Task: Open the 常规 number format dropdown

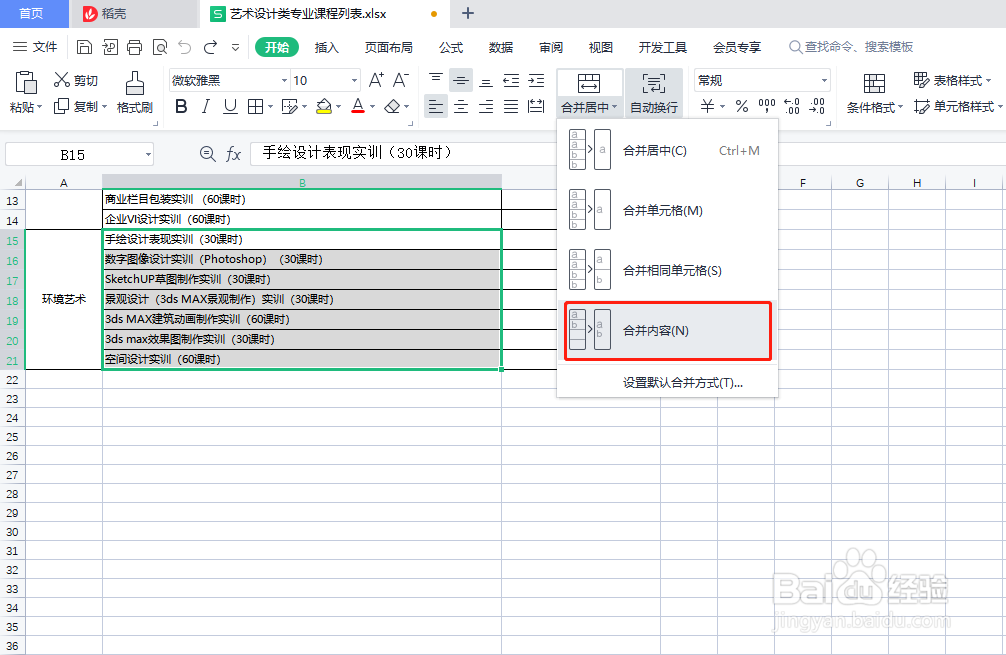Action: pyautogui.click(x=760, y=79)
